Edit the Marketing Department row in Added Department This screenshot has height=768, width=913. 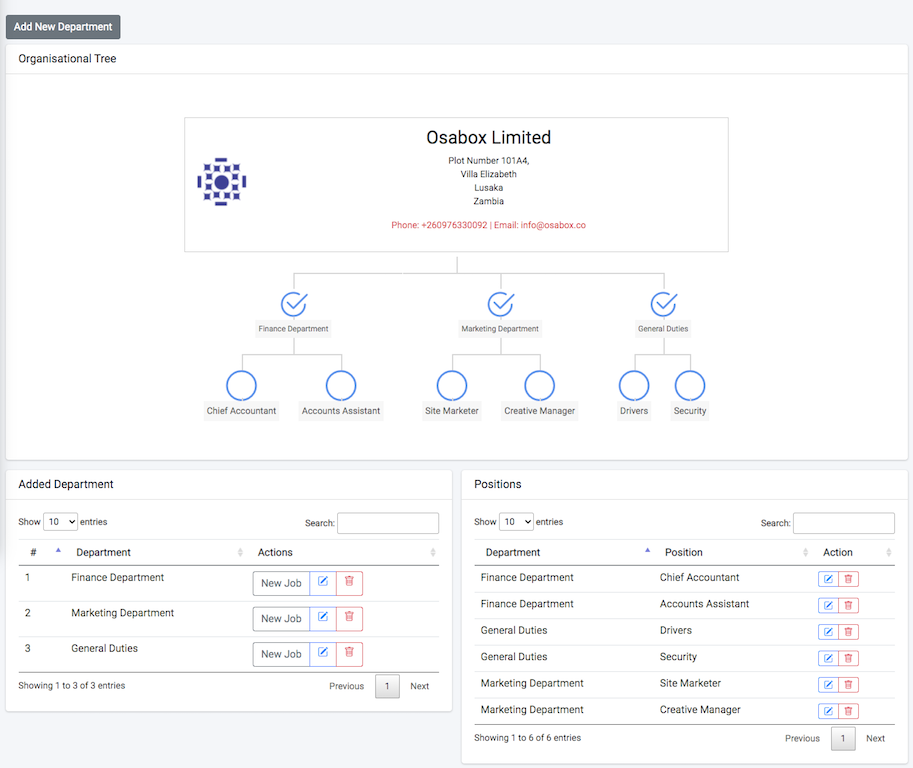pos(323,618)
